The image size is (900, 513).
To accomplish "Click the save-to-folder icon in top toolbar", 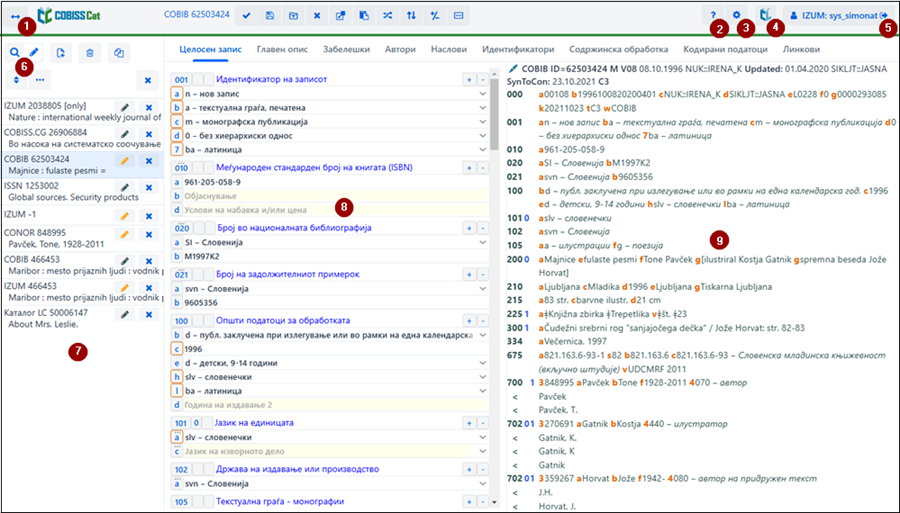I will (293, 15).
